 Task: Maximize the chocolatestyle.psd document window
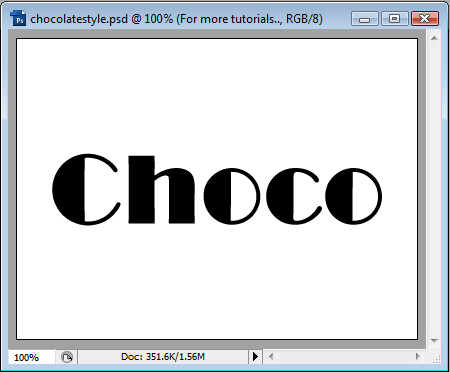point(395,19)
